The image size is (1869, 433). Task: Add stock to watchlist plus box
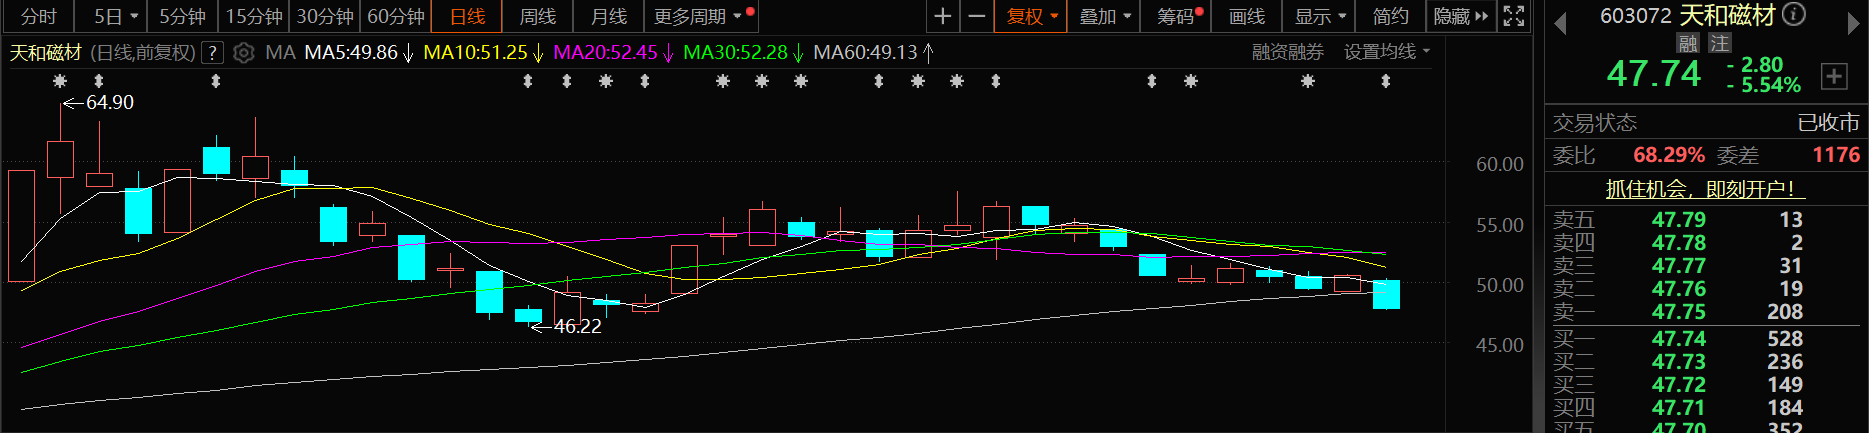(1834, 75)
